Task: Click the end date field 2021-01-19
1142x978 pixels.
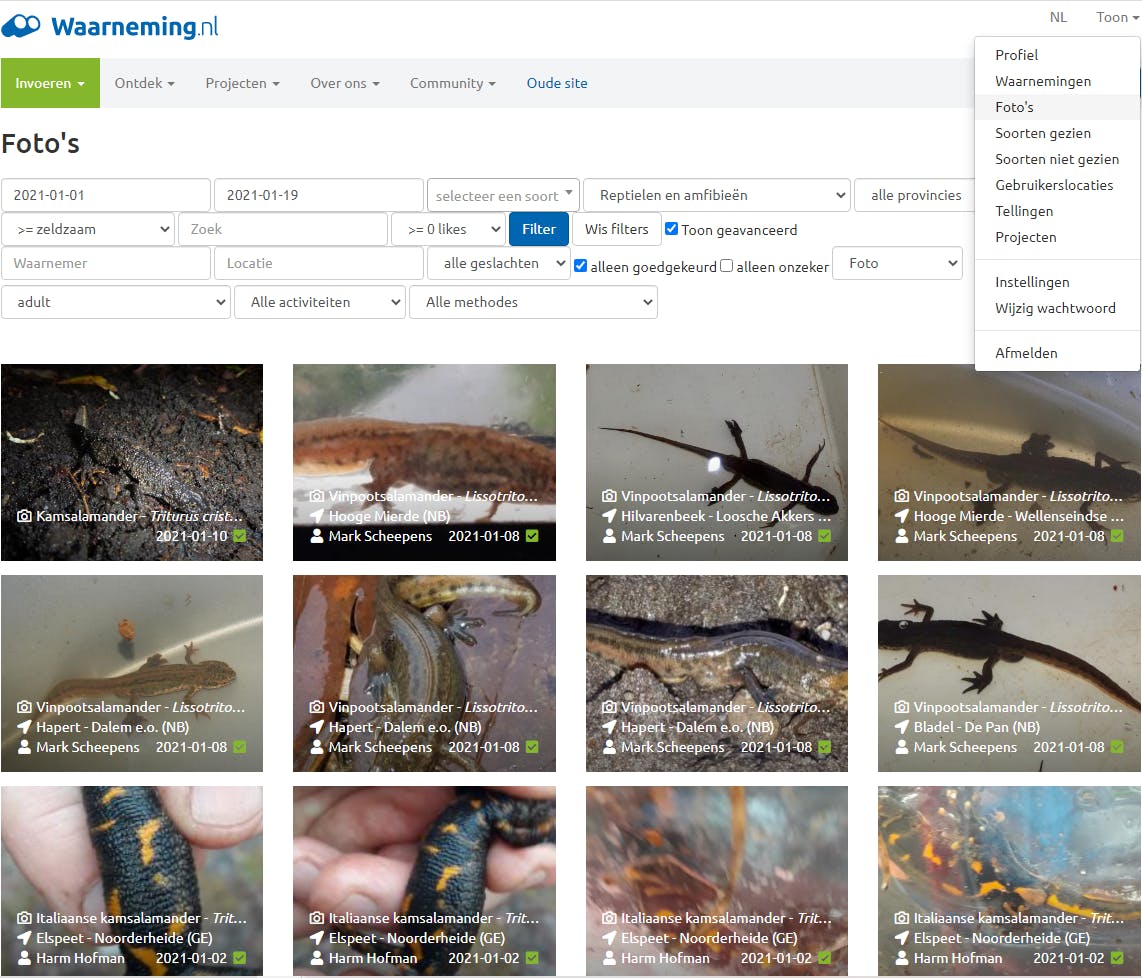Action: point(319,195)
